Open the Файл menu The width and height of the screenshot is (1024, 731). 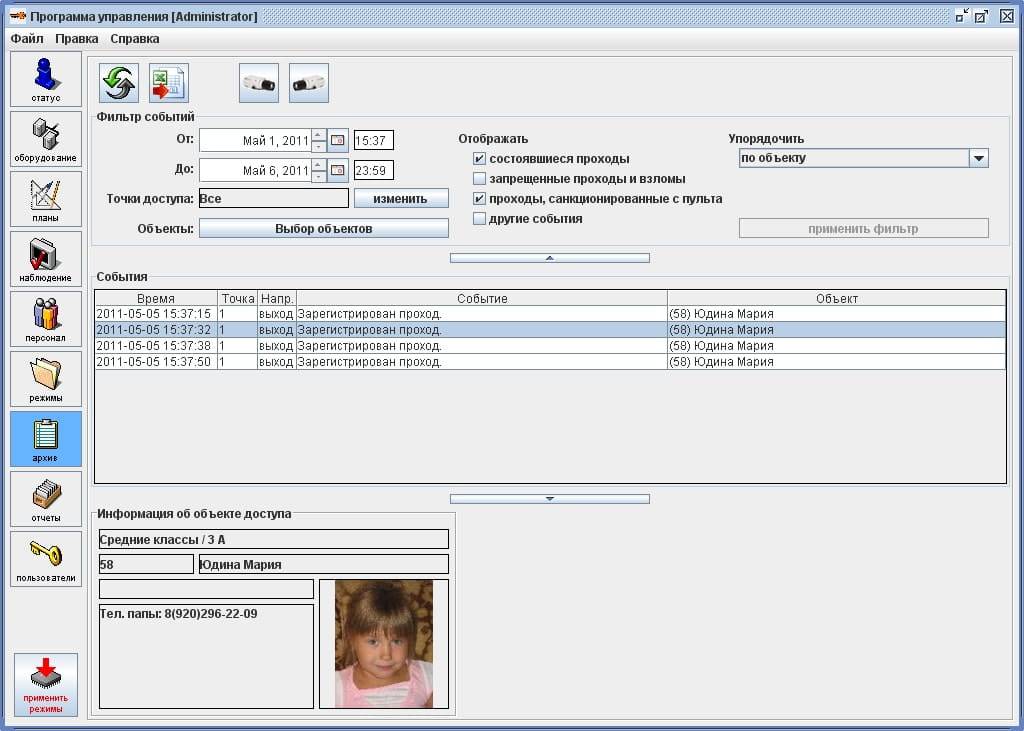pyautogui.click(x=27, y=39)
